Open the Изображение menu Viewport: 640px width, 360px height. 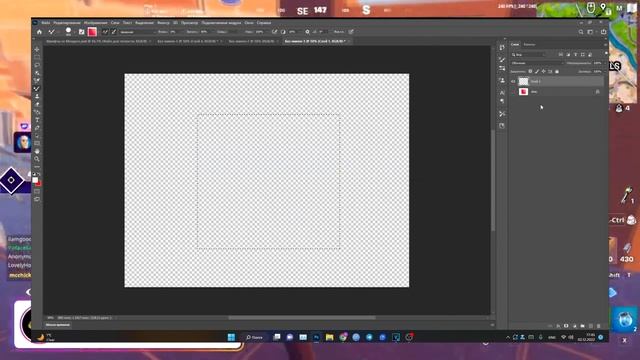click(x=96, y=23)
